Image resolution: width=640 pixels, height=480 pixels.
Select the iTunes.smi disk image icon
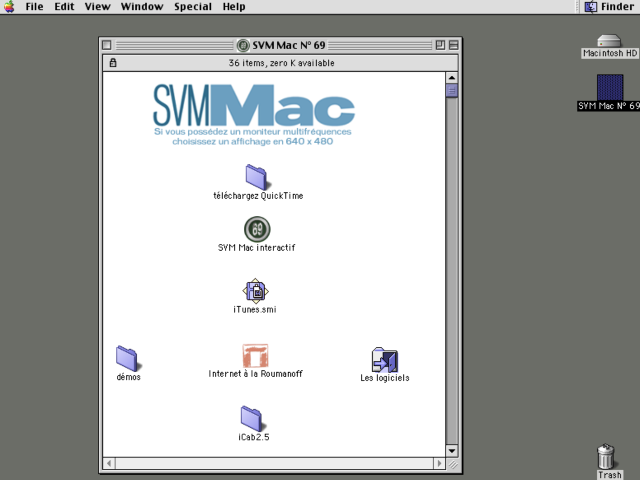coord(256,291)
